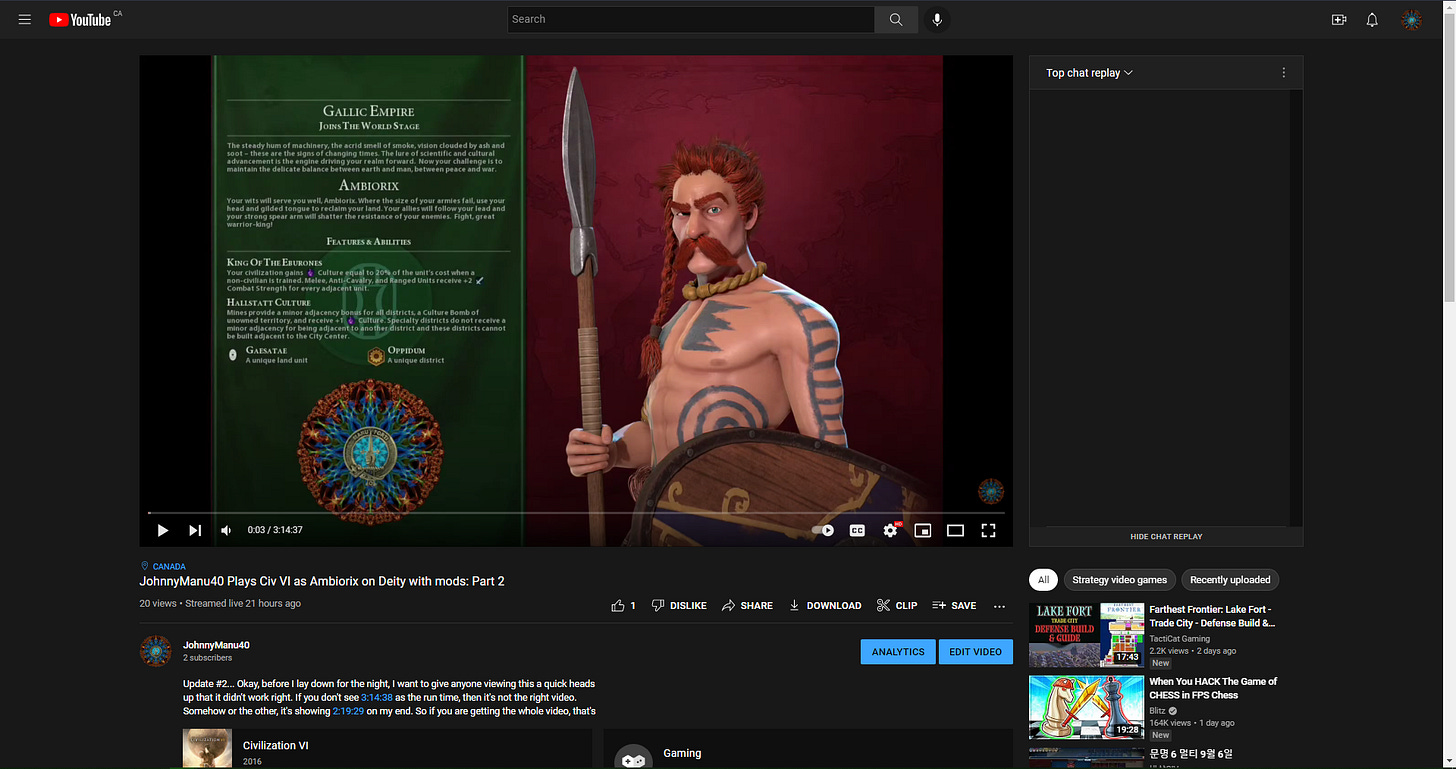
Task: Click HIDE CHAT REPLAY
Action: [1166, 536]
